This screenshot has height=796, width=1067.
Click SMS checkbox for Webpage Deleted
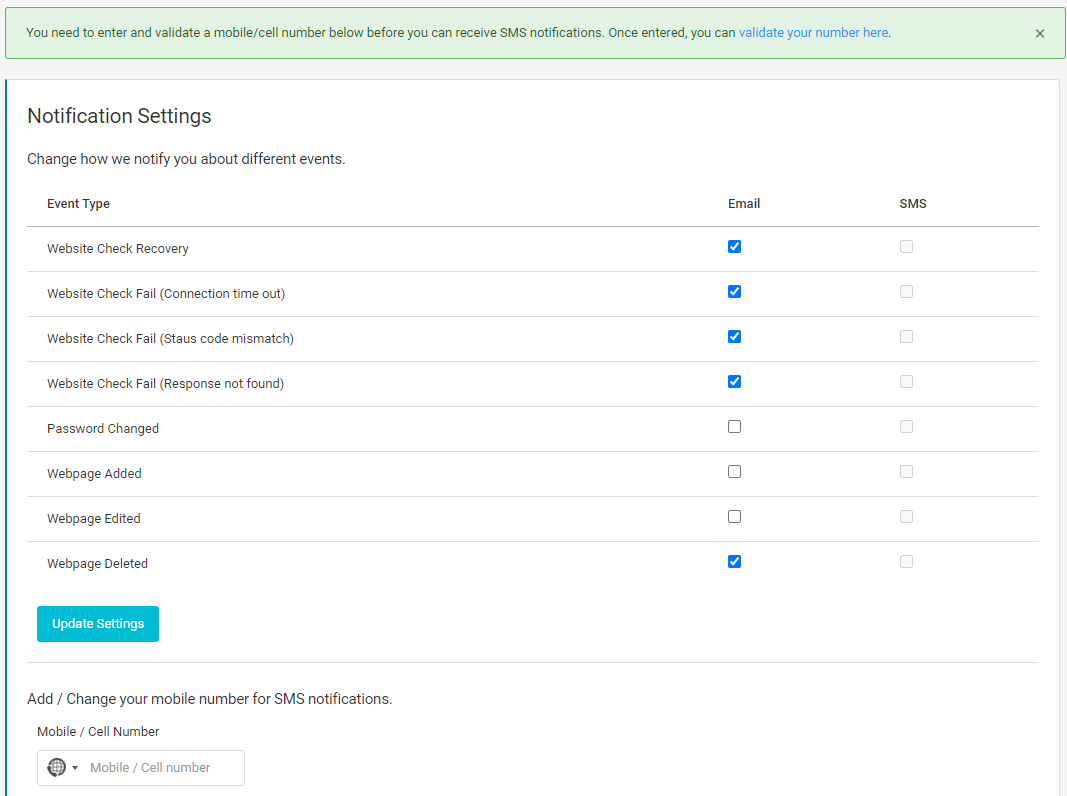906,562
